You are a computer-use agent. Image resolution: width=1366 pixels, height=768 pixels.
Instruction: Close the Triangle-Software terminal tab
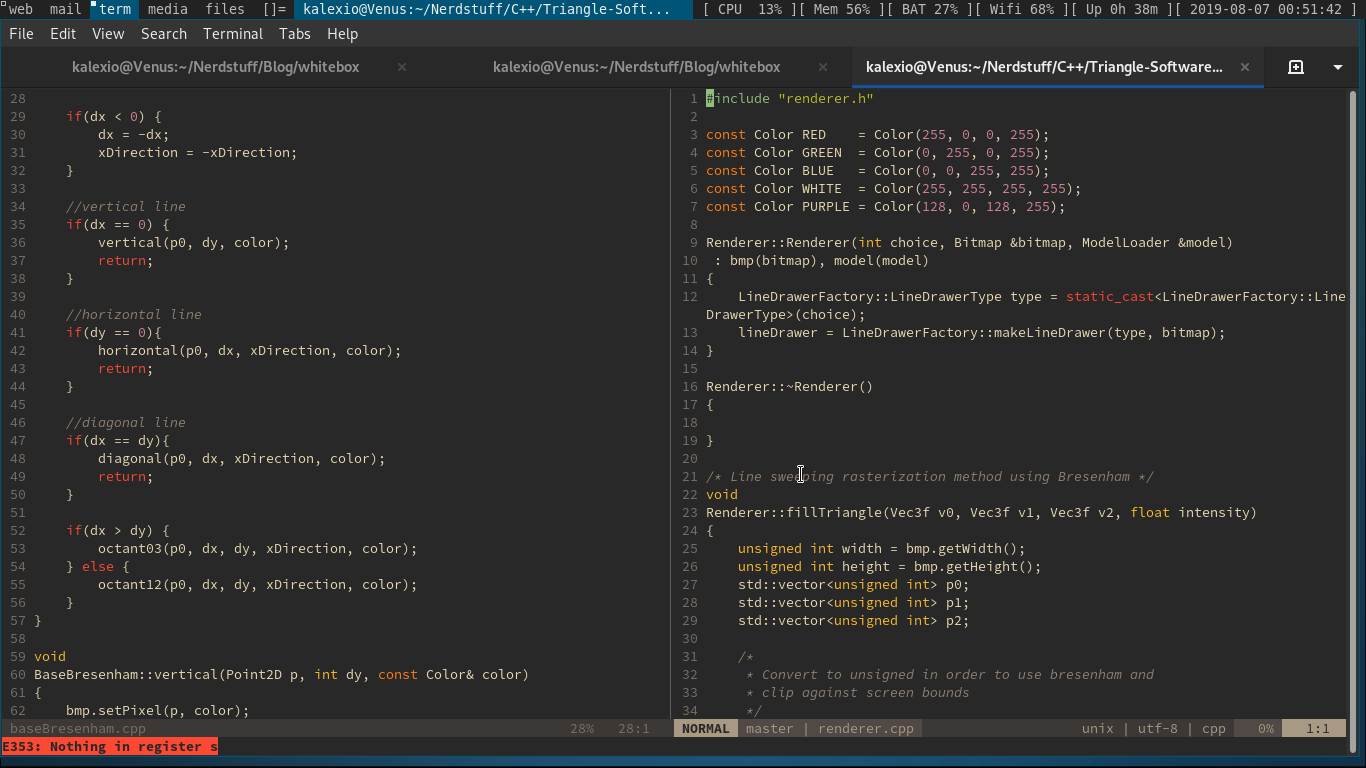(x=1245, y=67)
